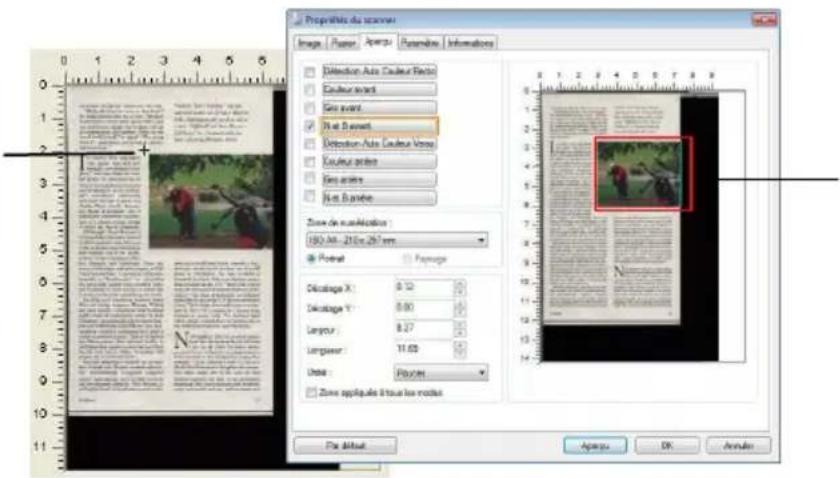Viewport: 840px width, 478px height.
Task: Confirm with the OK button
Action: (667, 445)
